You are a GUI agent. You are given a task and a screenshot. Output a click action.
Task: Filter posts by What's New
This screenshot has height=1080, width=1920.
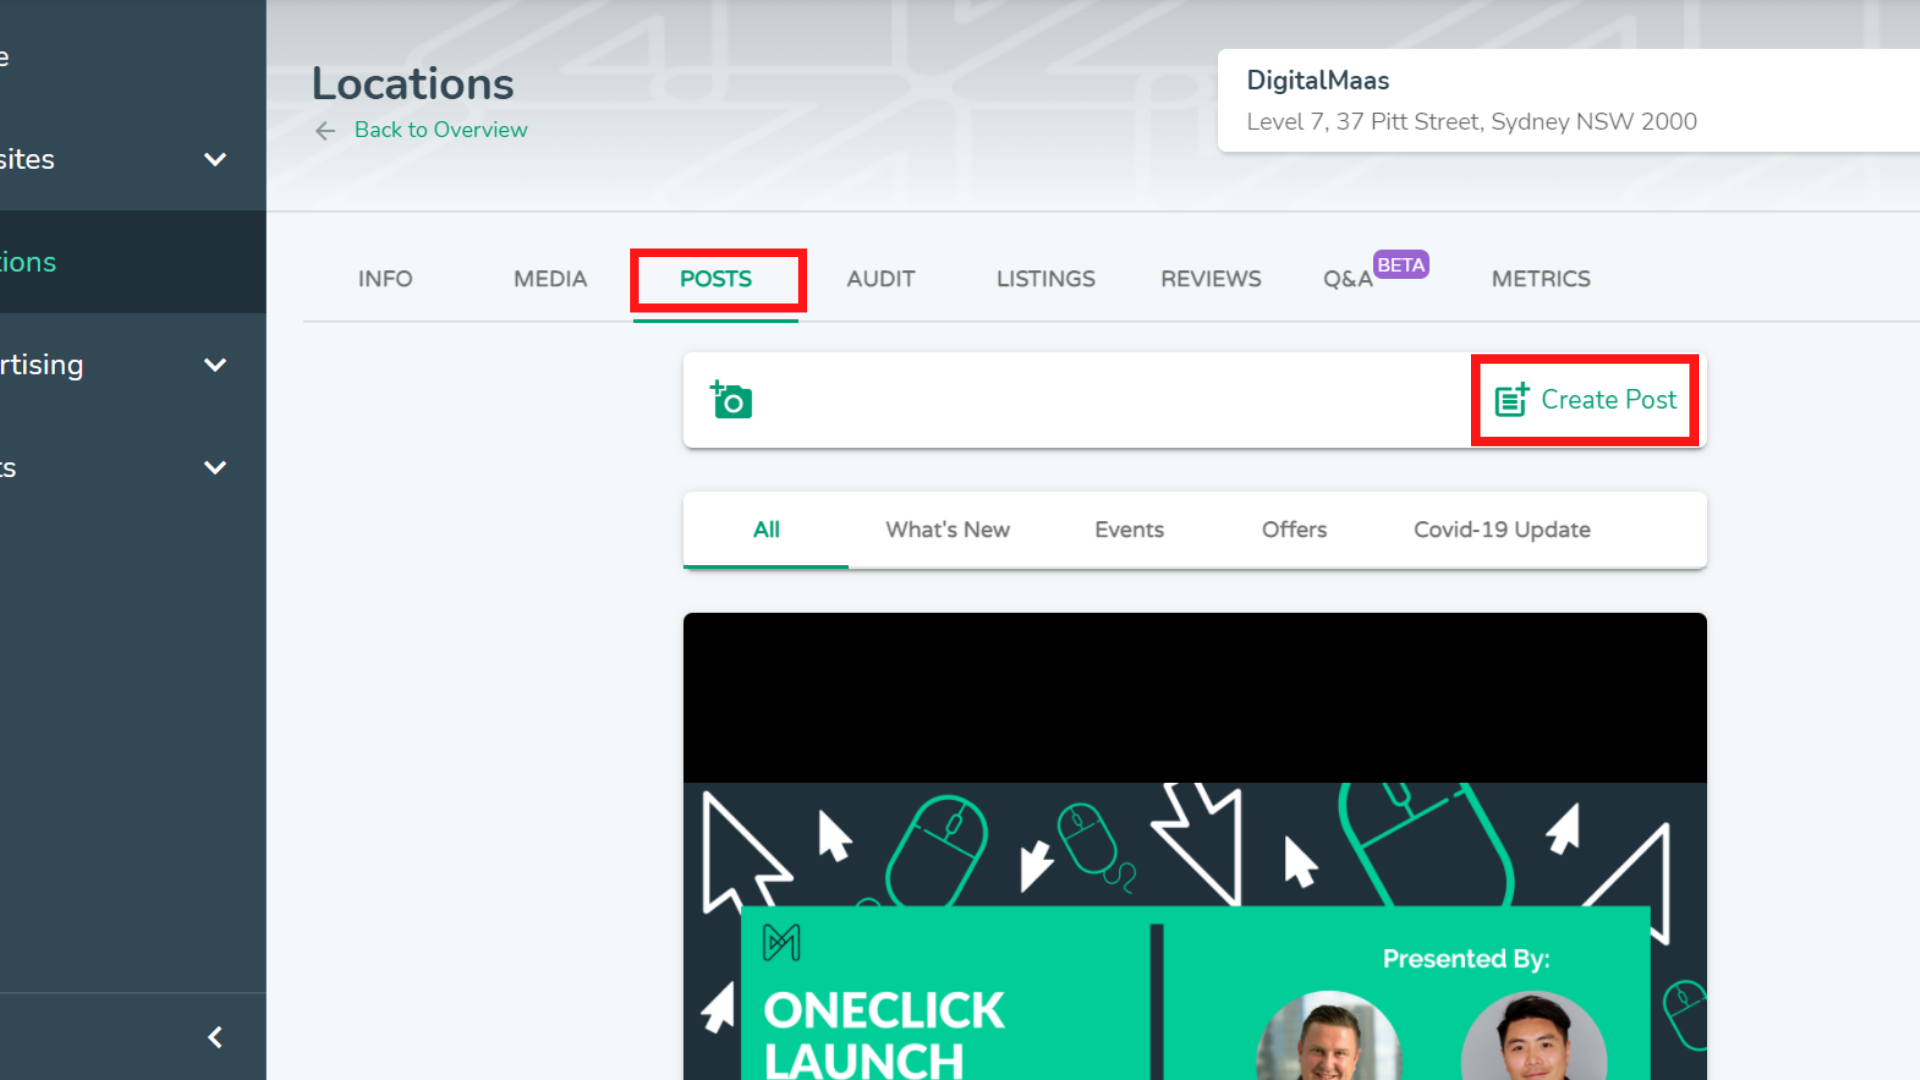click(x=947, y=527)
